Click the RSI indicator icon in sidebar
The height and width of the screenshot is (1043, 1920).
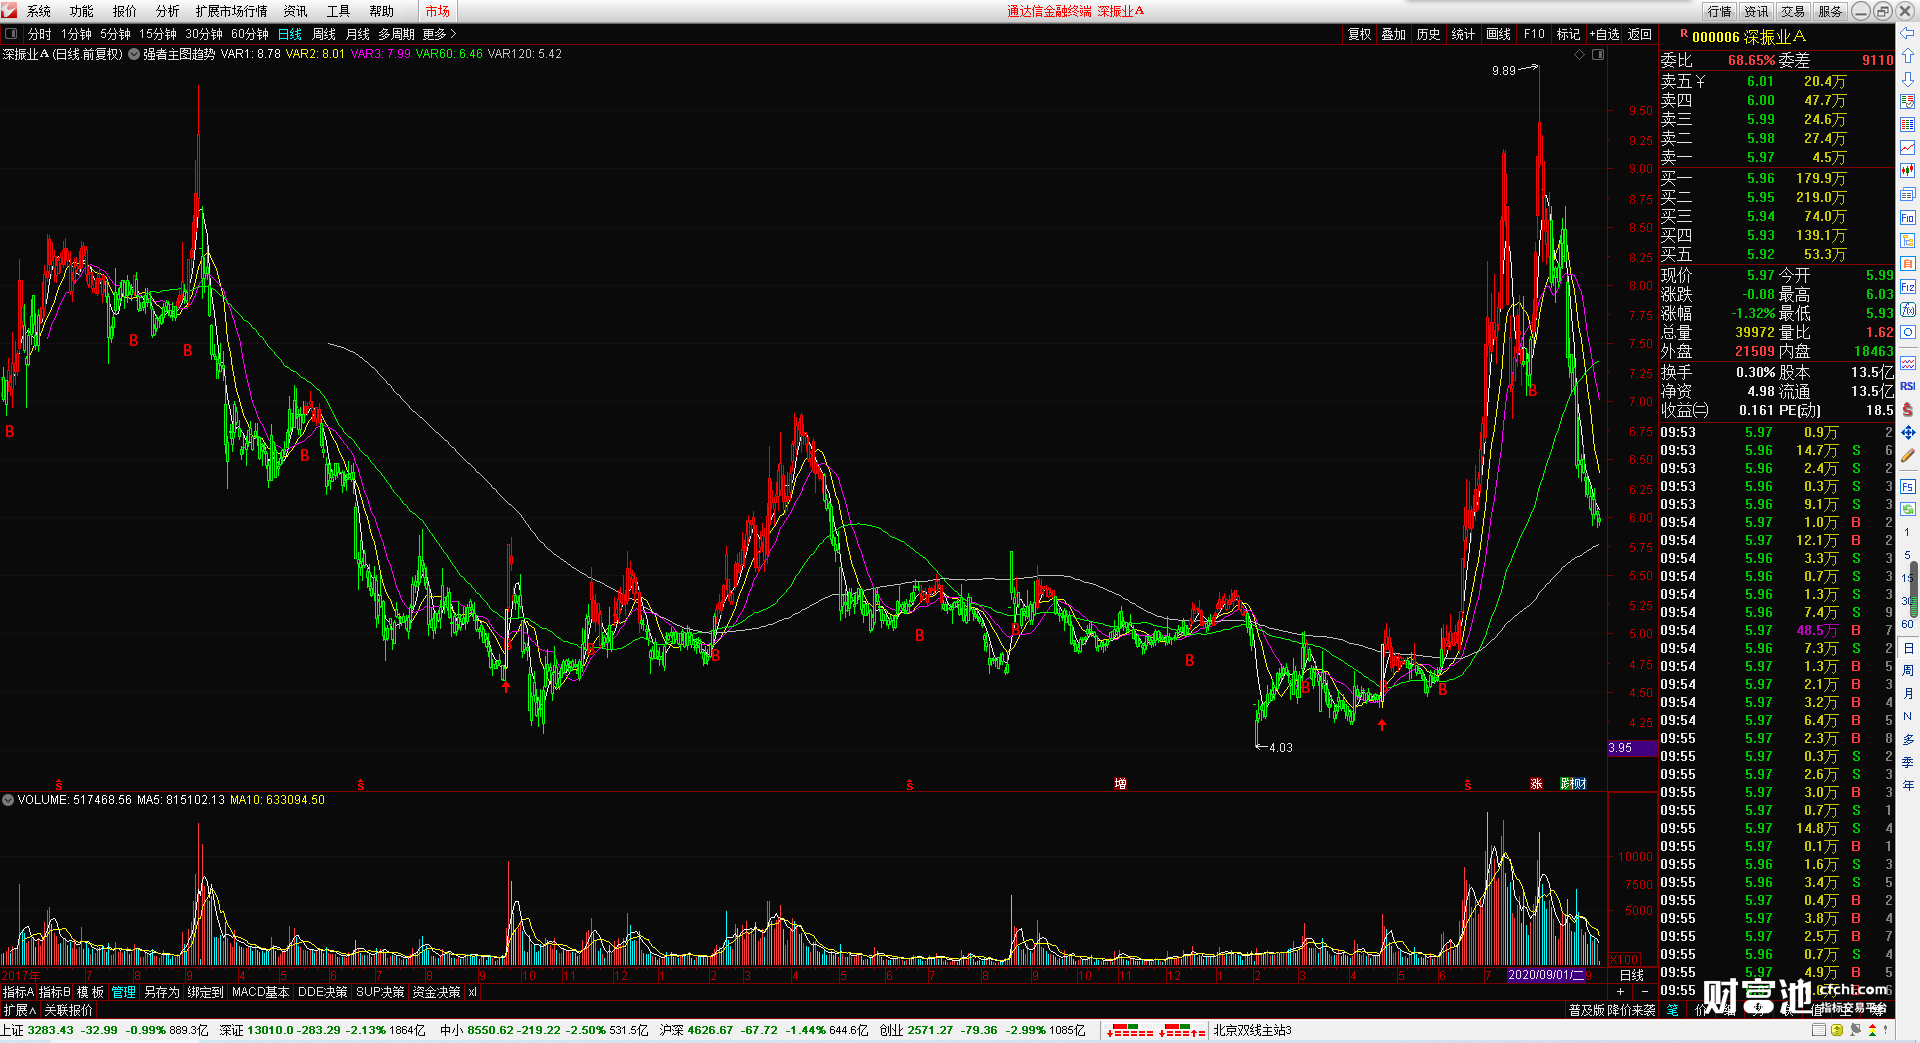pyautogui.click(x=1907, y=386)
